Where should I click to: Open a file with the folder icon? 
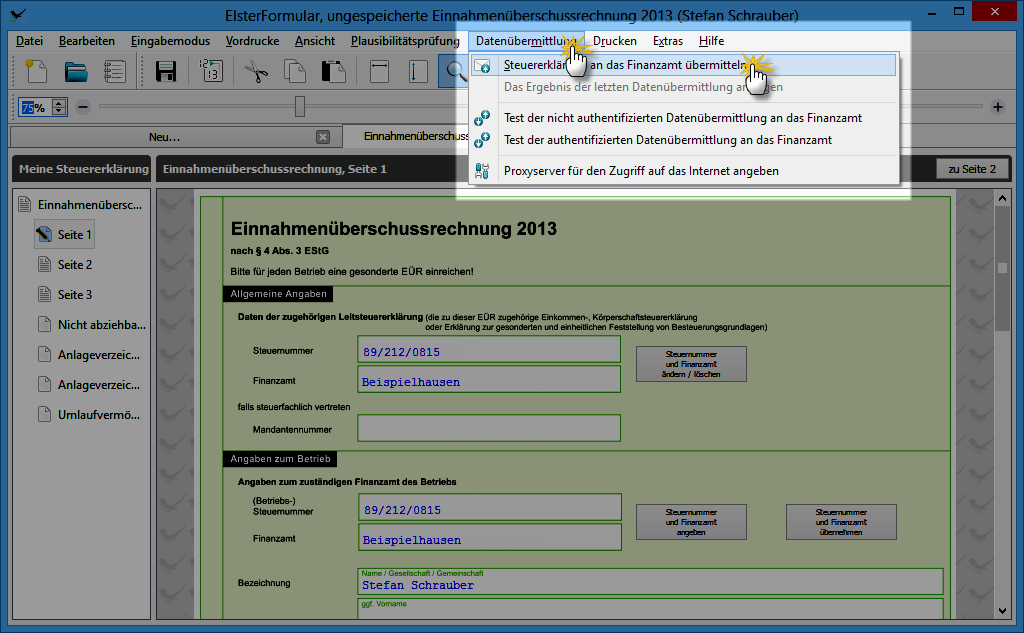click(76, 71)
